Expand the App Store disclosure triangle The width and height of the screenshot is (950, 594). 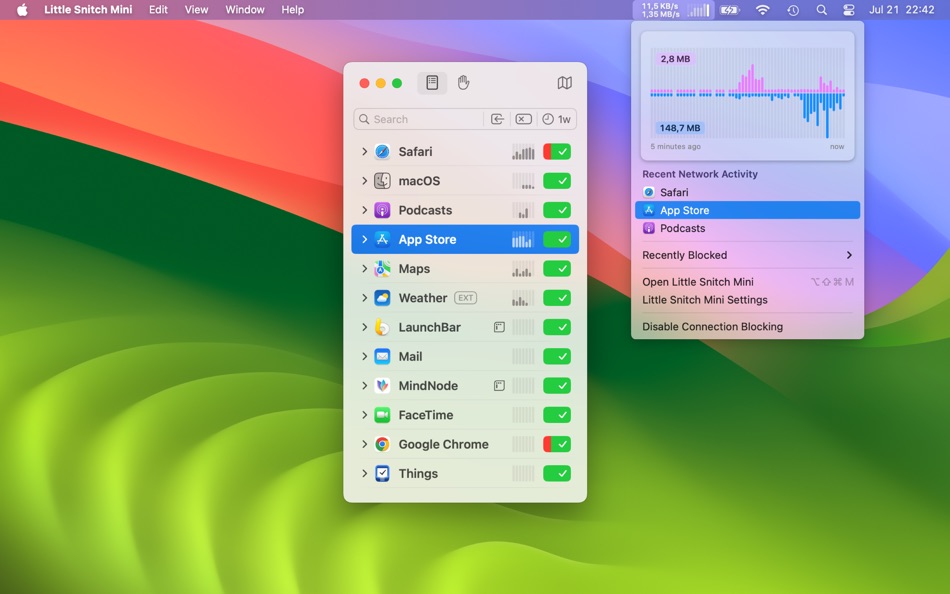(x=364, y=239)
